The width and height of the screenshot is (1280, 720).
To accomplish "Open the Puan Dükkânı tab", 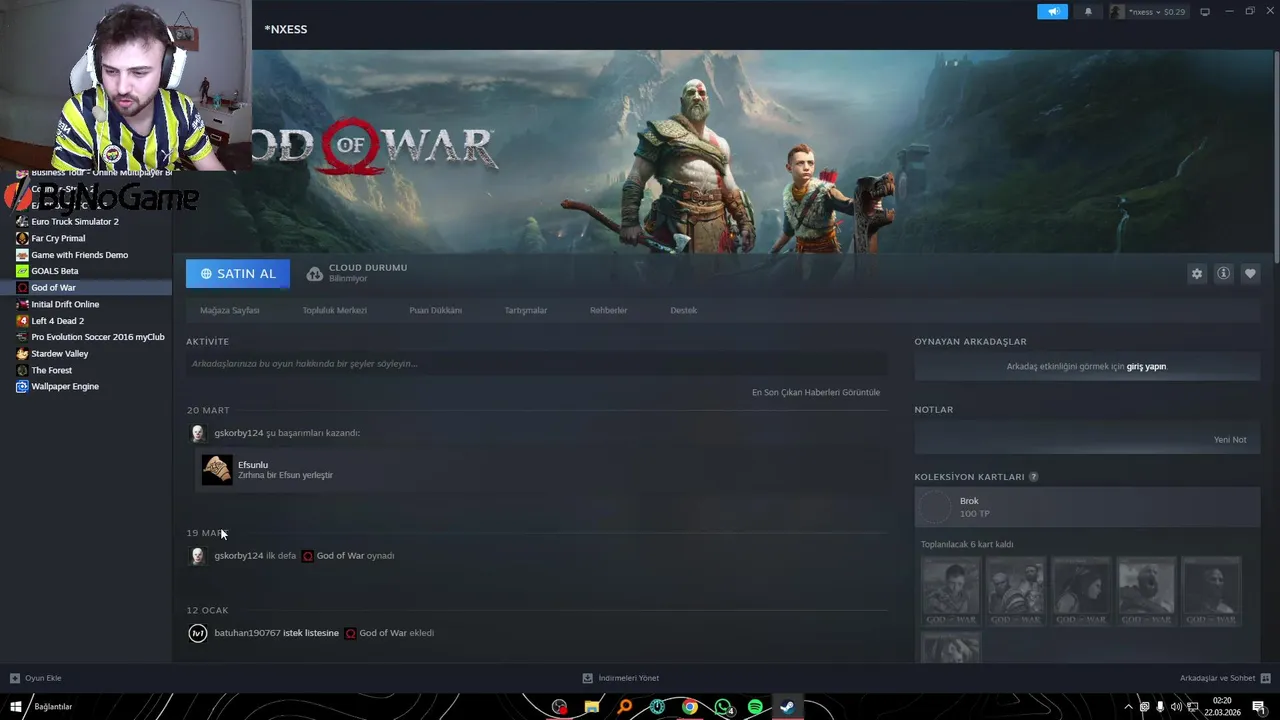I will (x=435, y=310).
